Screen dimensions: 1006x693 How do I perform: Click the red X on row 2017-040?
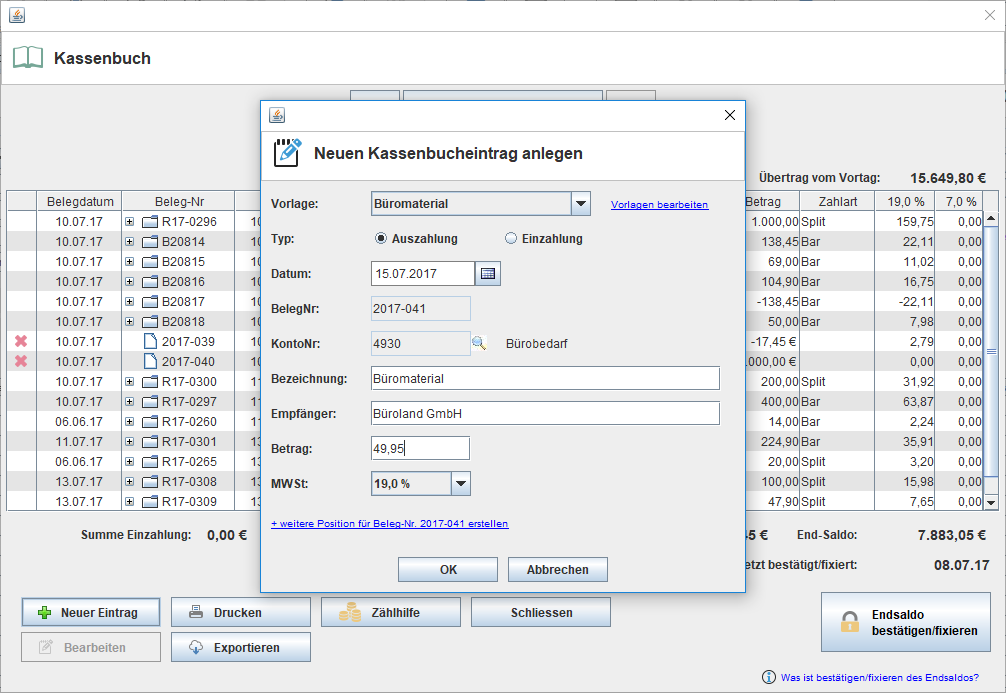[x=21, y=361]
